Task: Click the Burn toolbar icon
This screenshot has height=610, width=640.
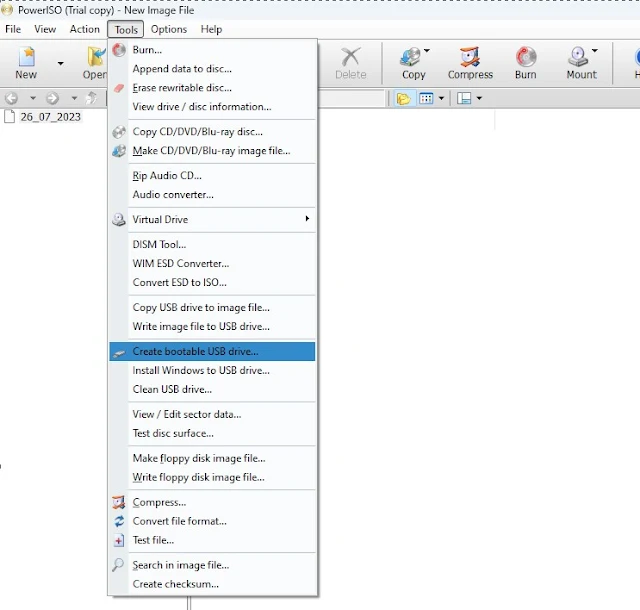Action: pos(525,62)
